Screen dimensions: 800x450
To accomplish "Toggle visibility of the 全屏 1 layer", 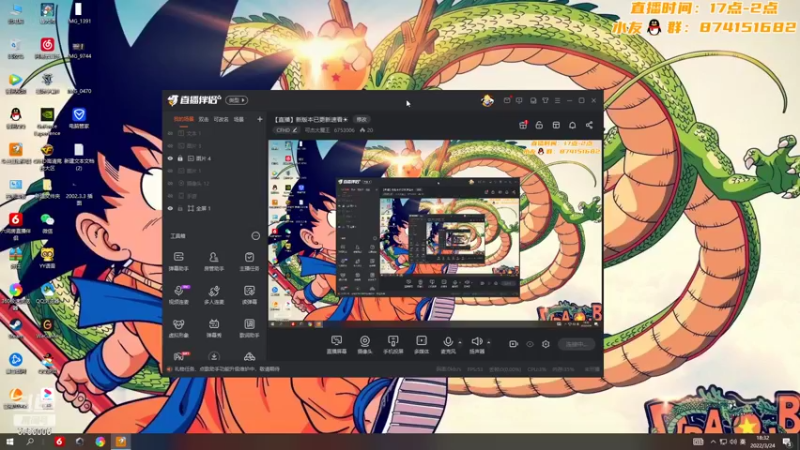I will tap(170, 209).
